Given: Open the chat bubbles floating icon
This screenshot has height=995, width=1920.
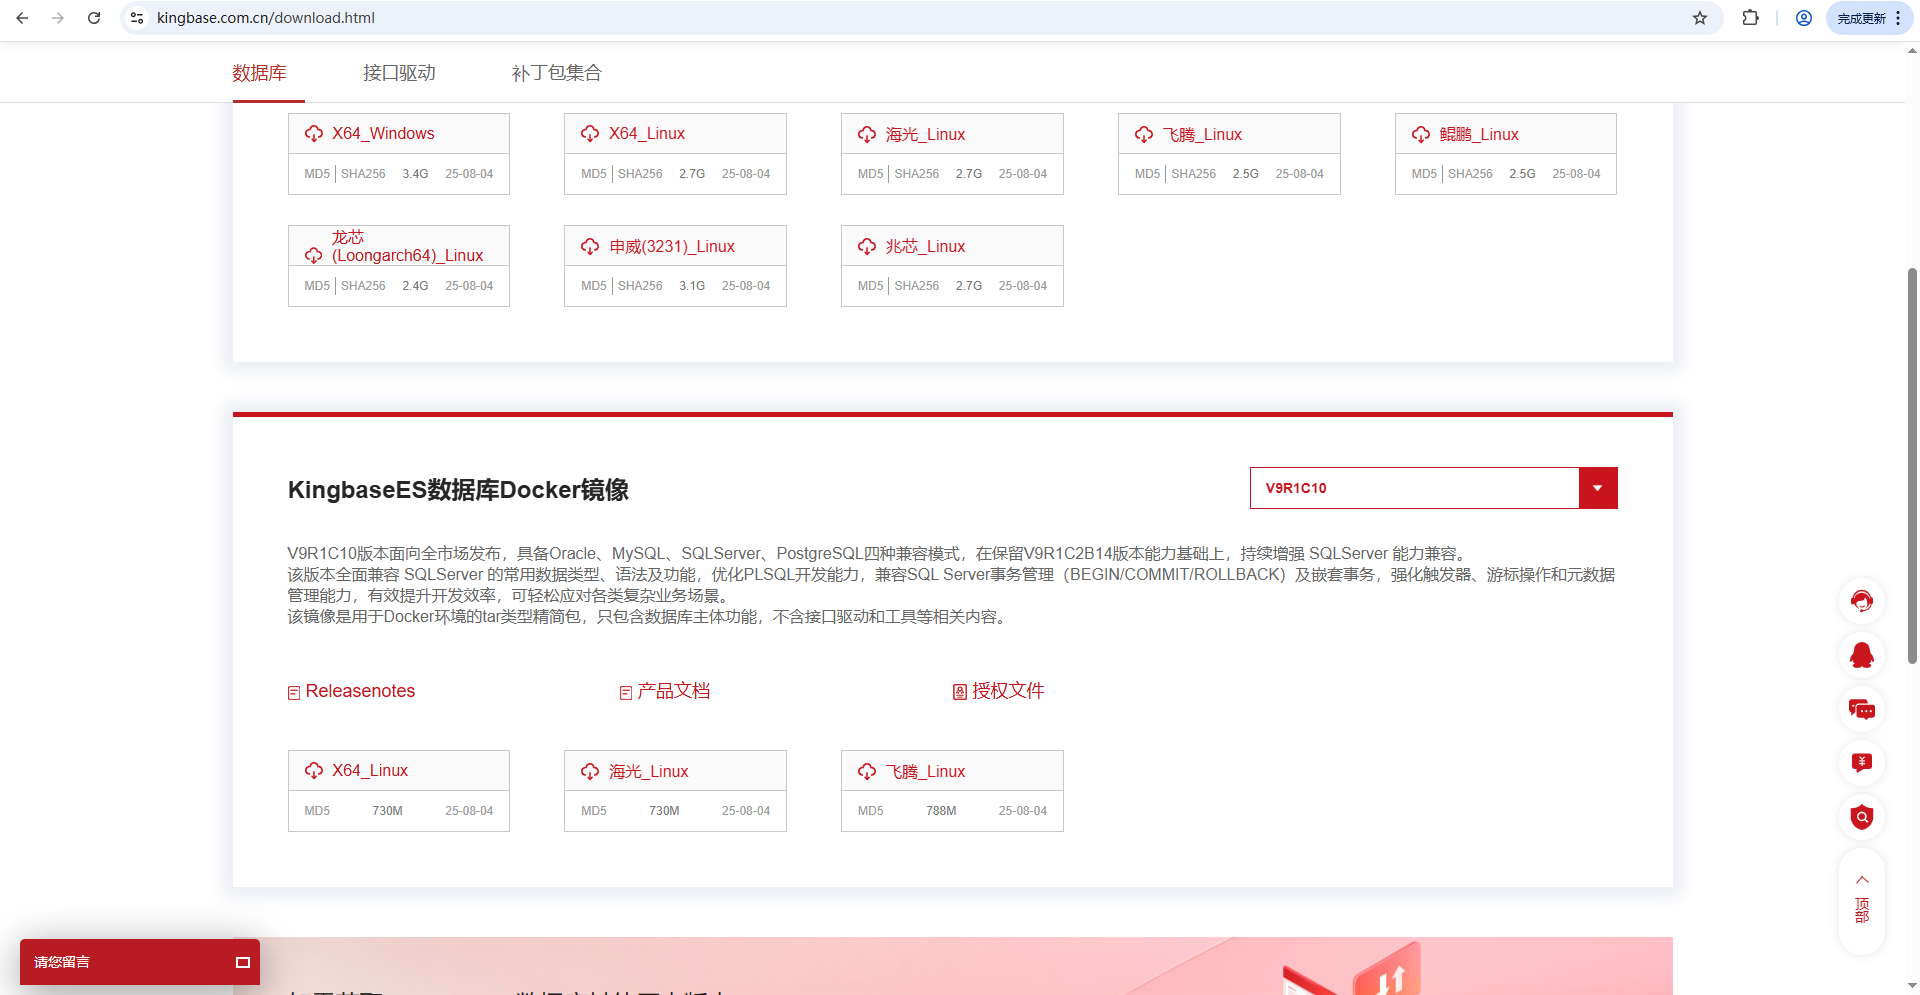Looking at the screenshot, I should coord(1862,709).
